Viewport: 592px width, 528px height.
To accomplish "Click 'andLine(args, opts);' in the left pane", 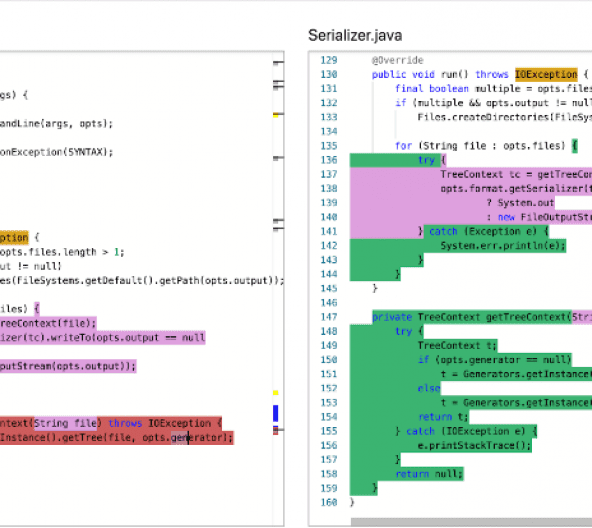I will tap(56, 124).
